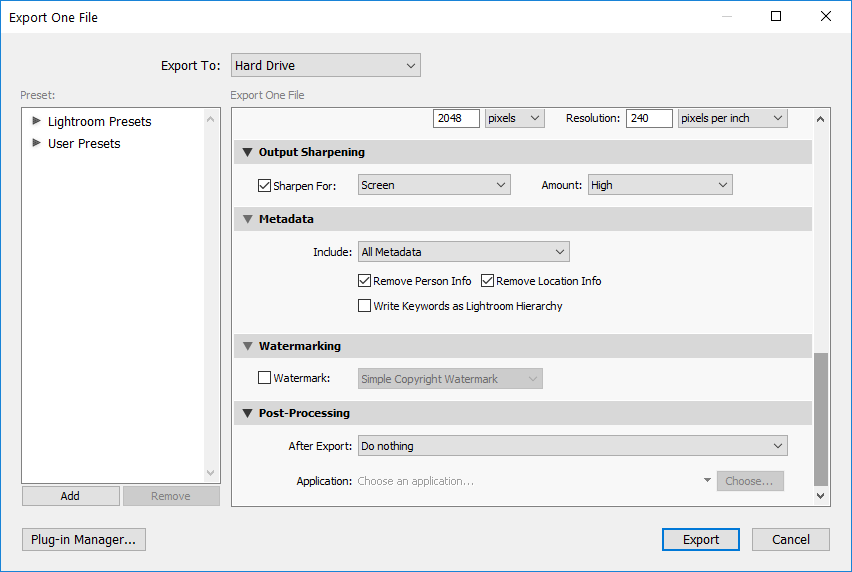Collapse the Post-Processing section triangle
The height and width of the screenshot is (572, 852).
[247, 413]
